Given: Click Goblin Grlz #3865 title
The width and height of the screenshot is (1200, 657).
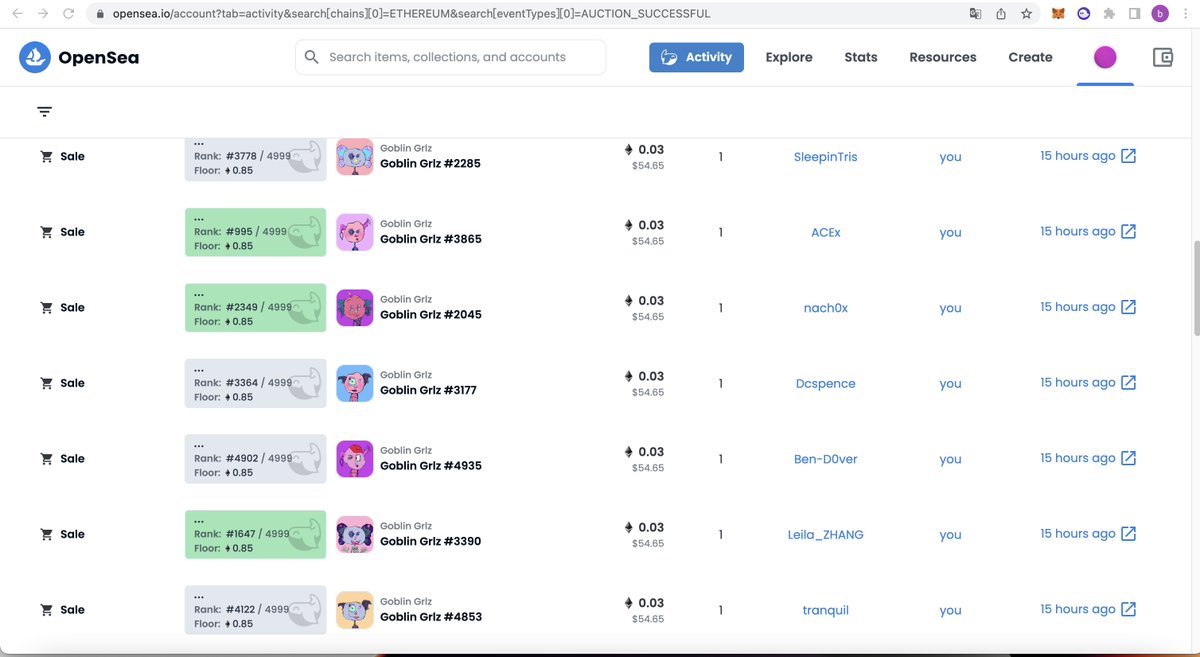Looking at the screenshot, I should coord(431,239).
